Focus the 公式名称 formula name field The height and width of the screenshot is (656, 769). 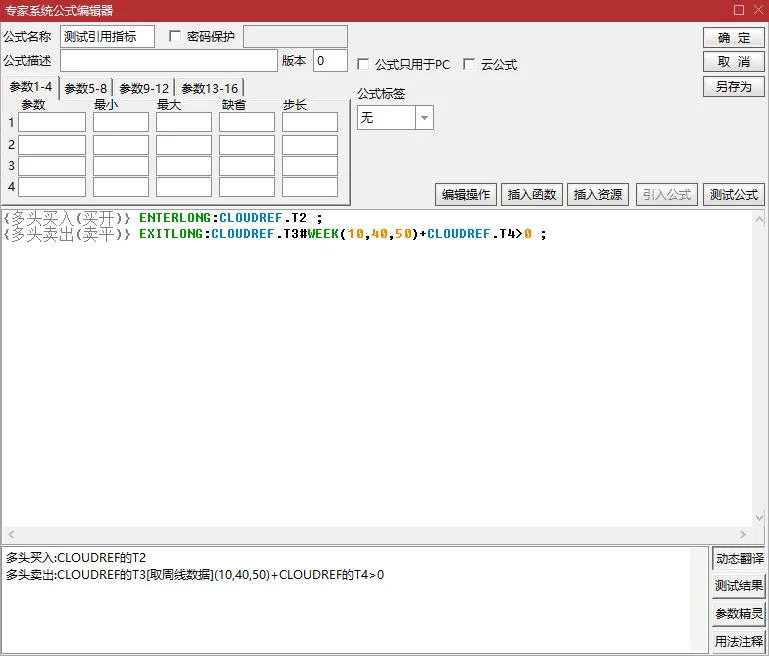pos(107,37)
